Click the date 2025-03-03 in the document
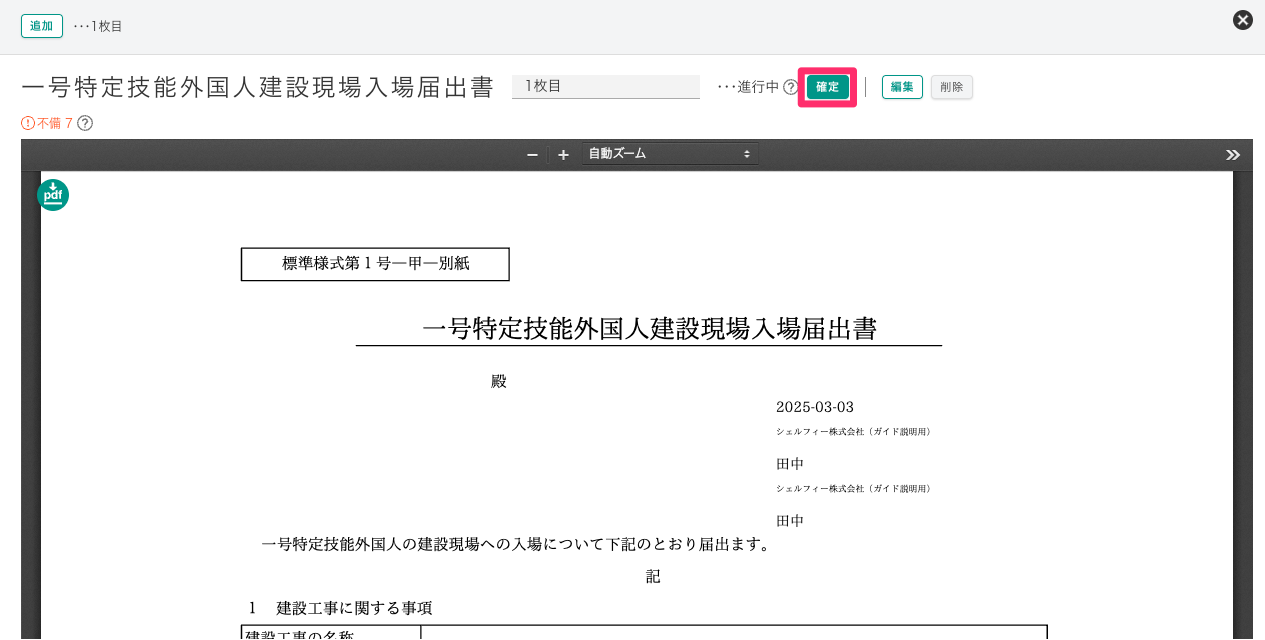This screenshot has width=1265, height=640. pos(815,407)
